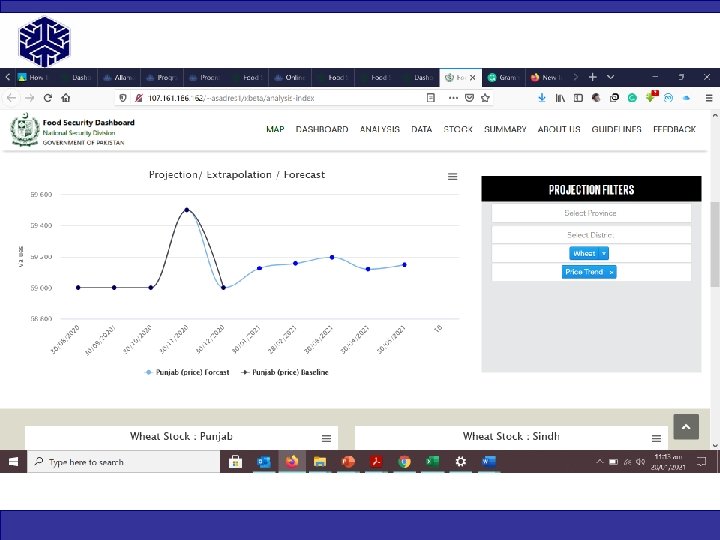Toggle Punjab (price) Forecast legend series

click(x=187, y=372)
